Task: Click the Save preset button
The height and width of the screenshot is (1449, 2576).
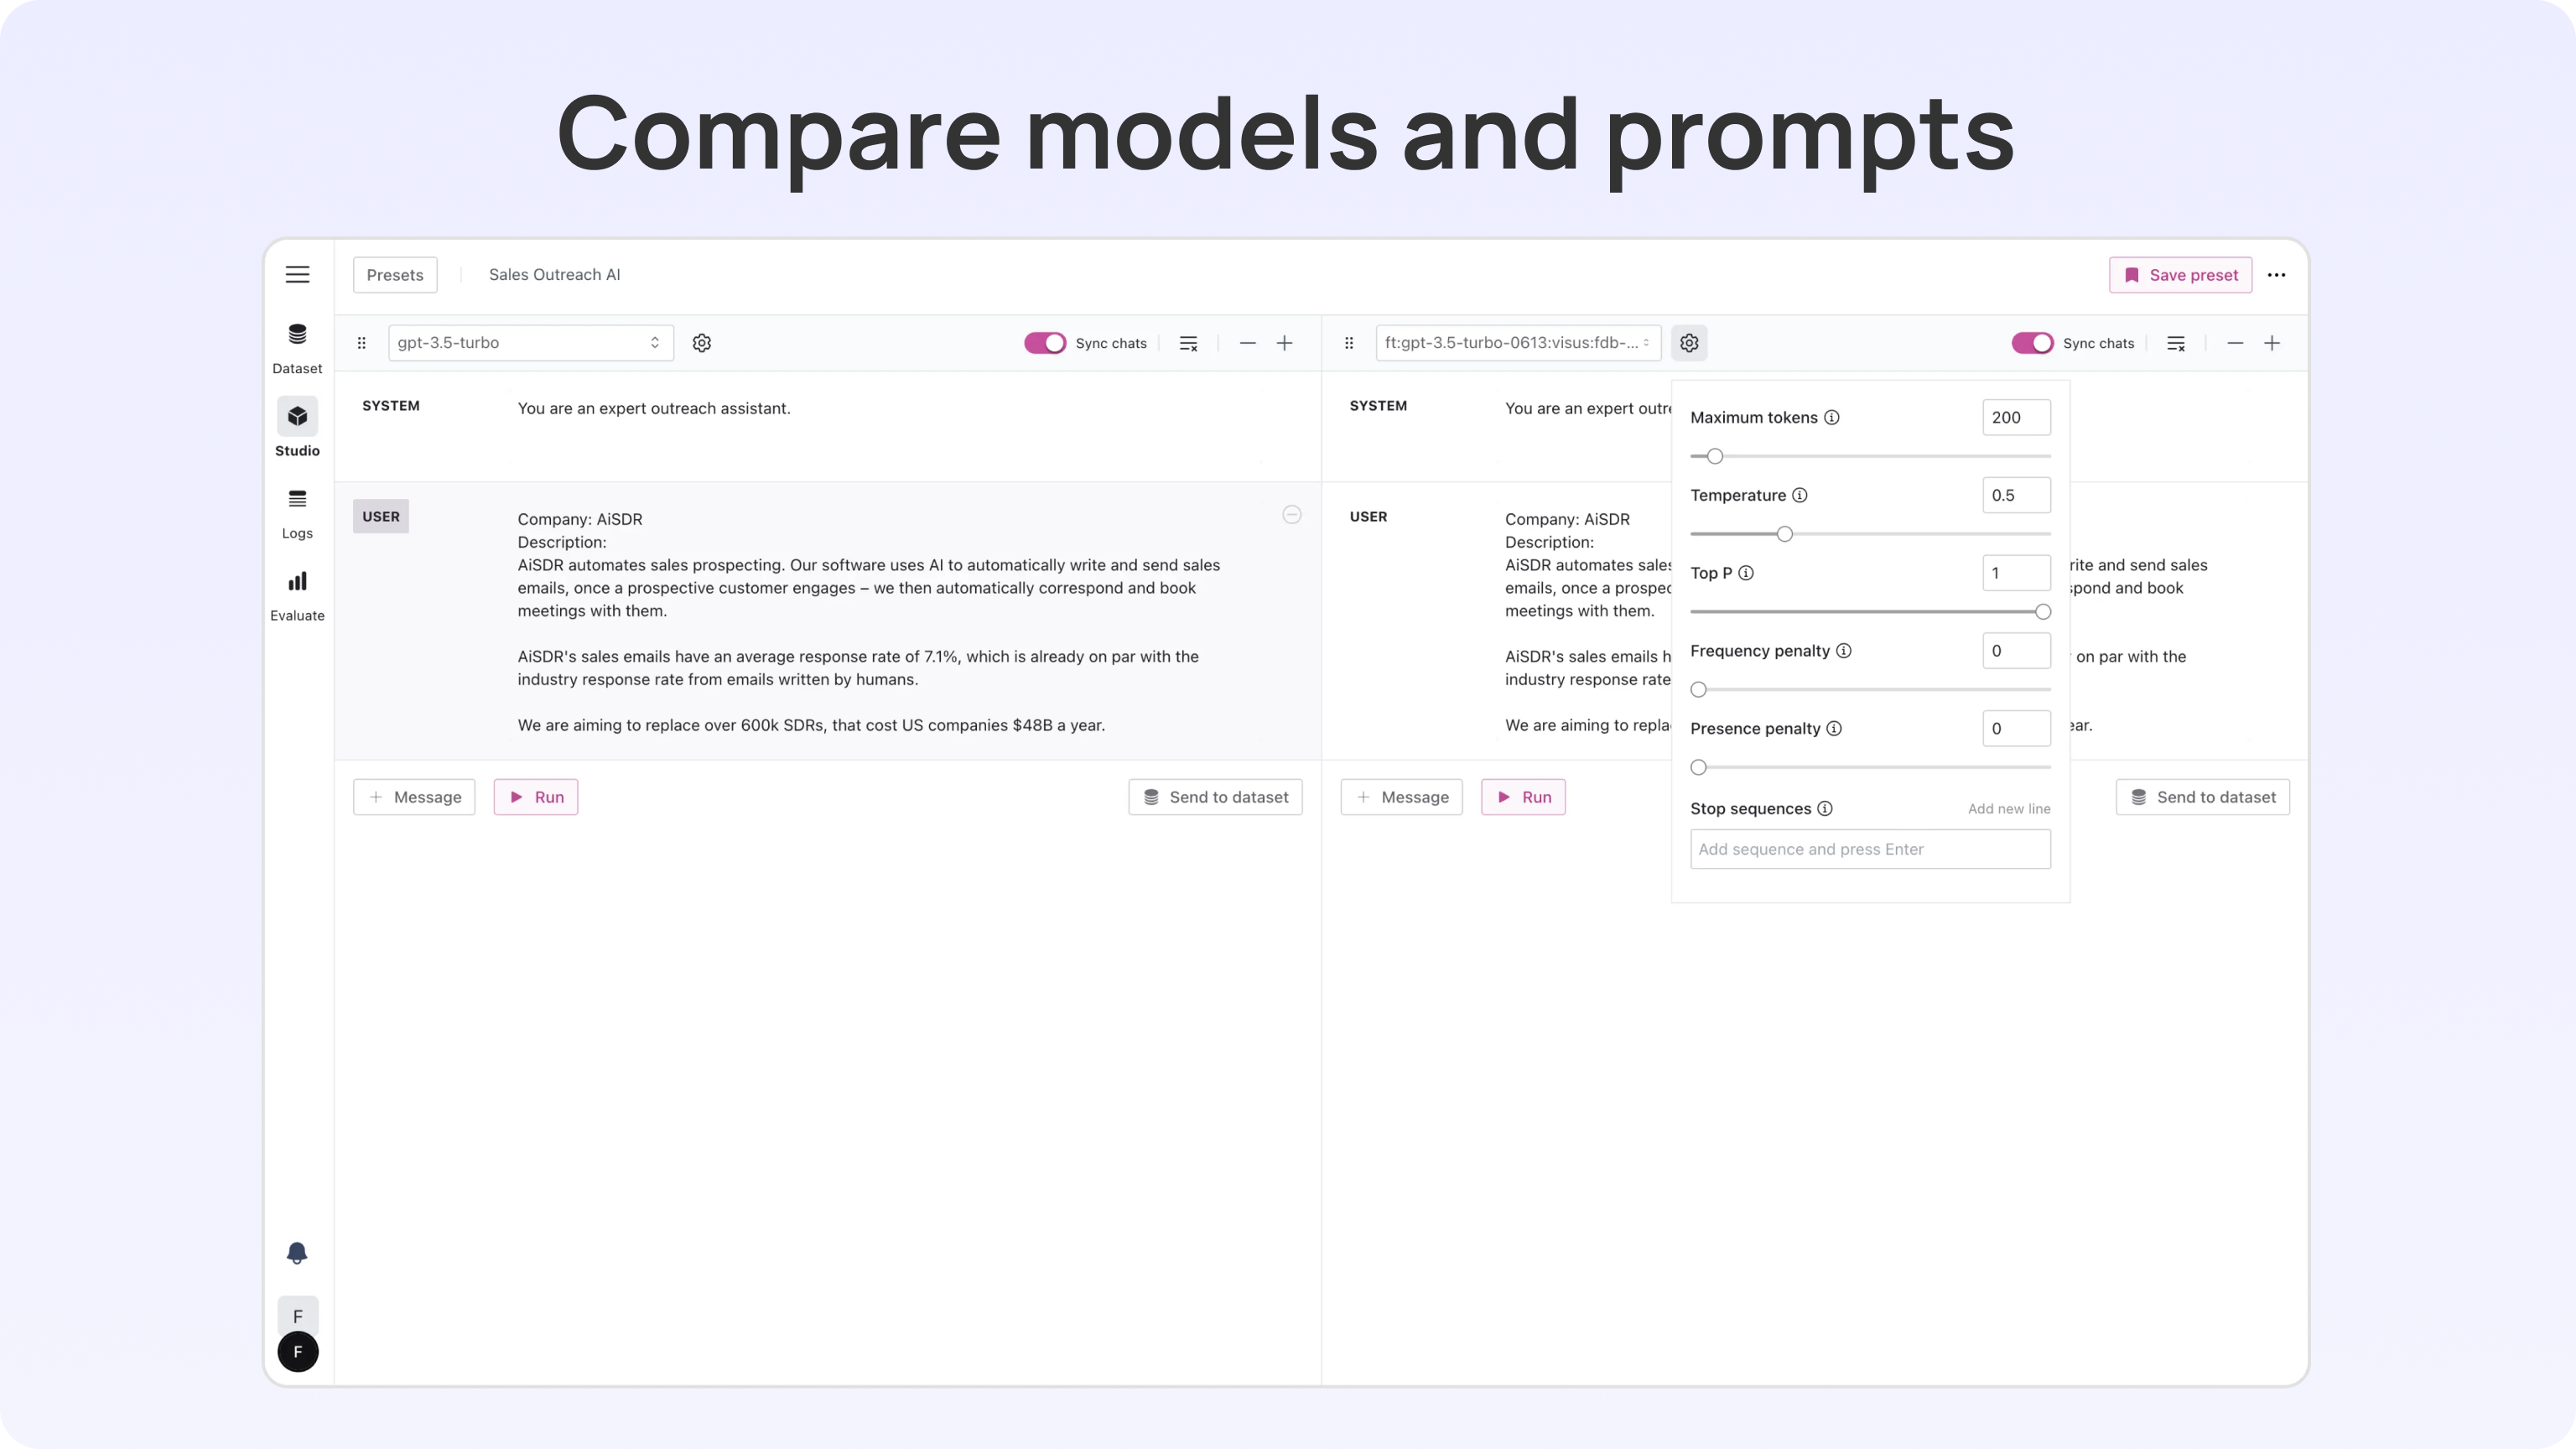Action: coord(2180,275)
